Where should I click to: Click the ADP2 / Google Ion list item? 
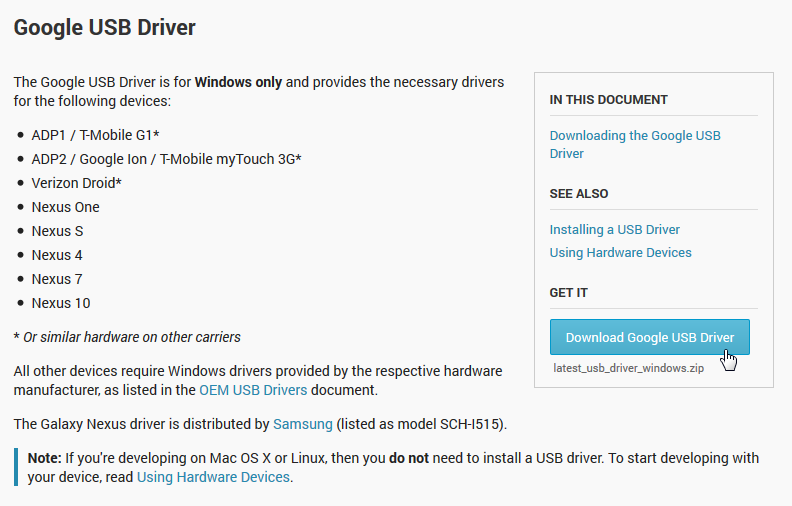(x=166, y=159)
